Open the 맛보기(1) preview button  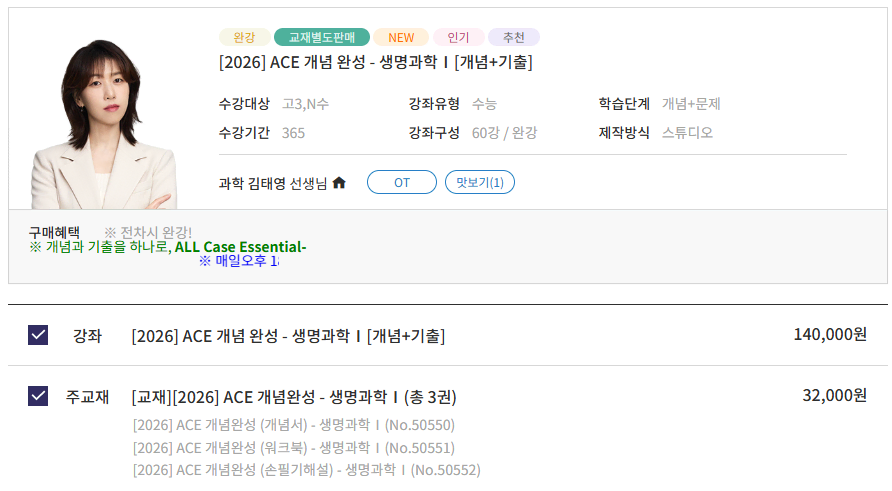pyautogui.click(x=480, y=183)
